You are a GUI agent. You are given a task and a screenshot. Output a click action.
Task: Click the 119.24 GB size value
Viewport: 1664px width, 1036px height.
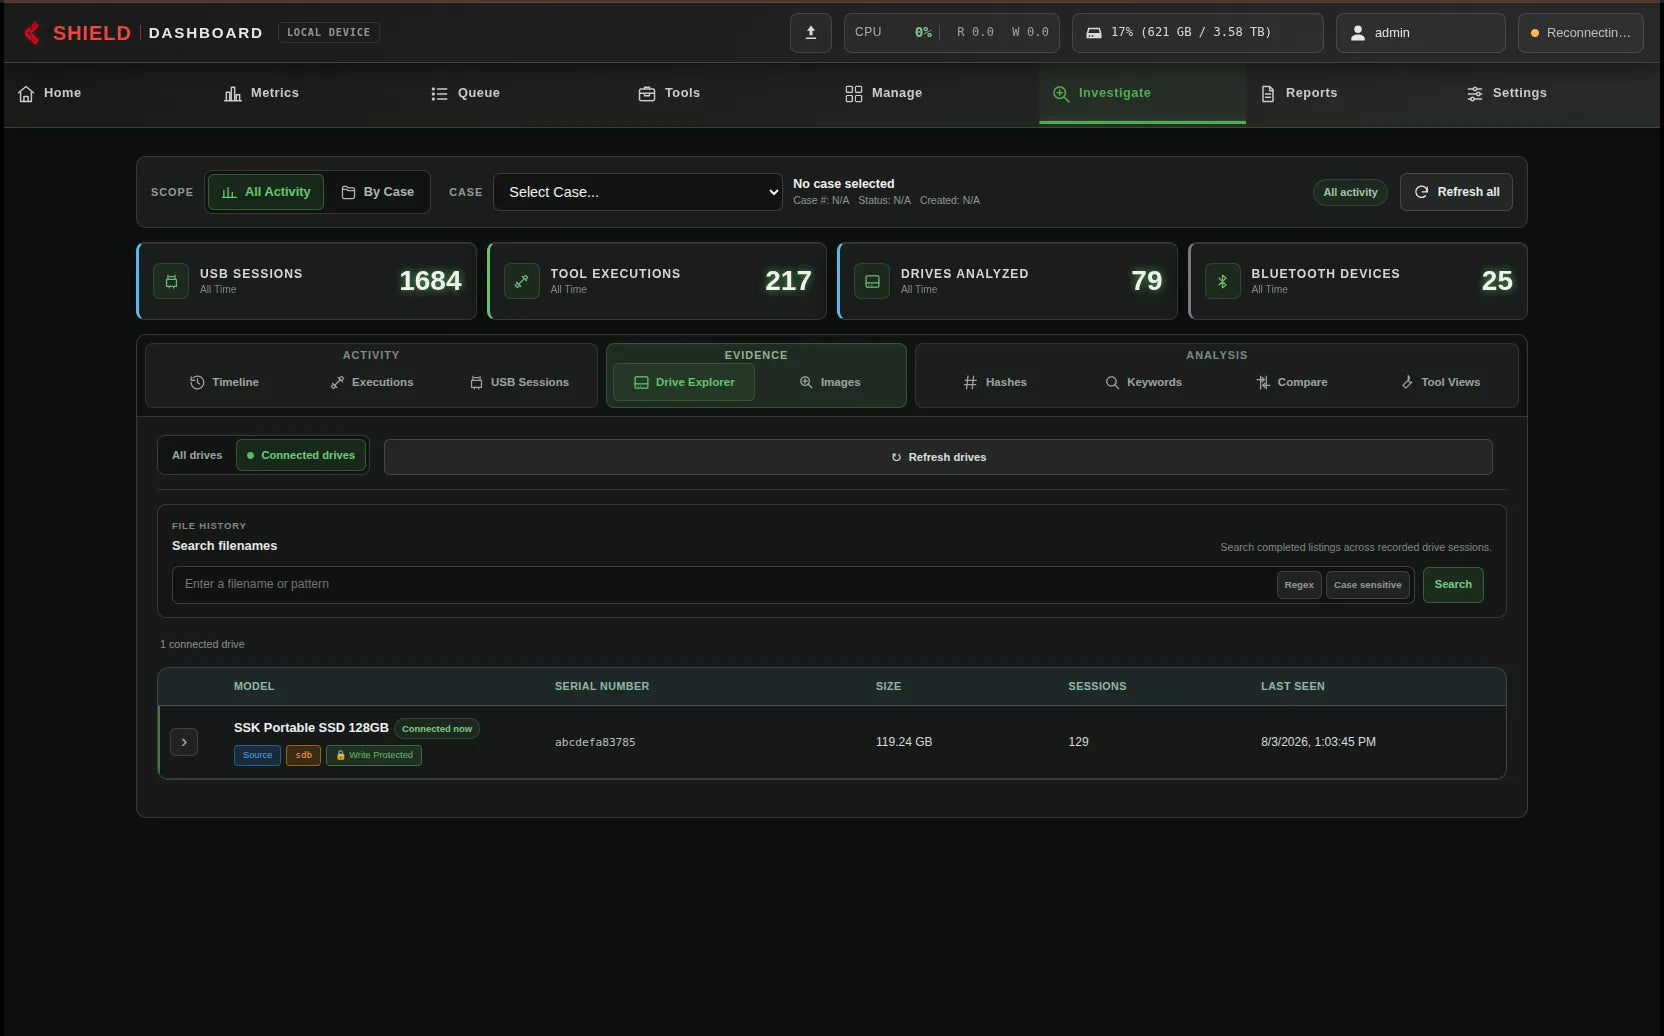(904, 742)
